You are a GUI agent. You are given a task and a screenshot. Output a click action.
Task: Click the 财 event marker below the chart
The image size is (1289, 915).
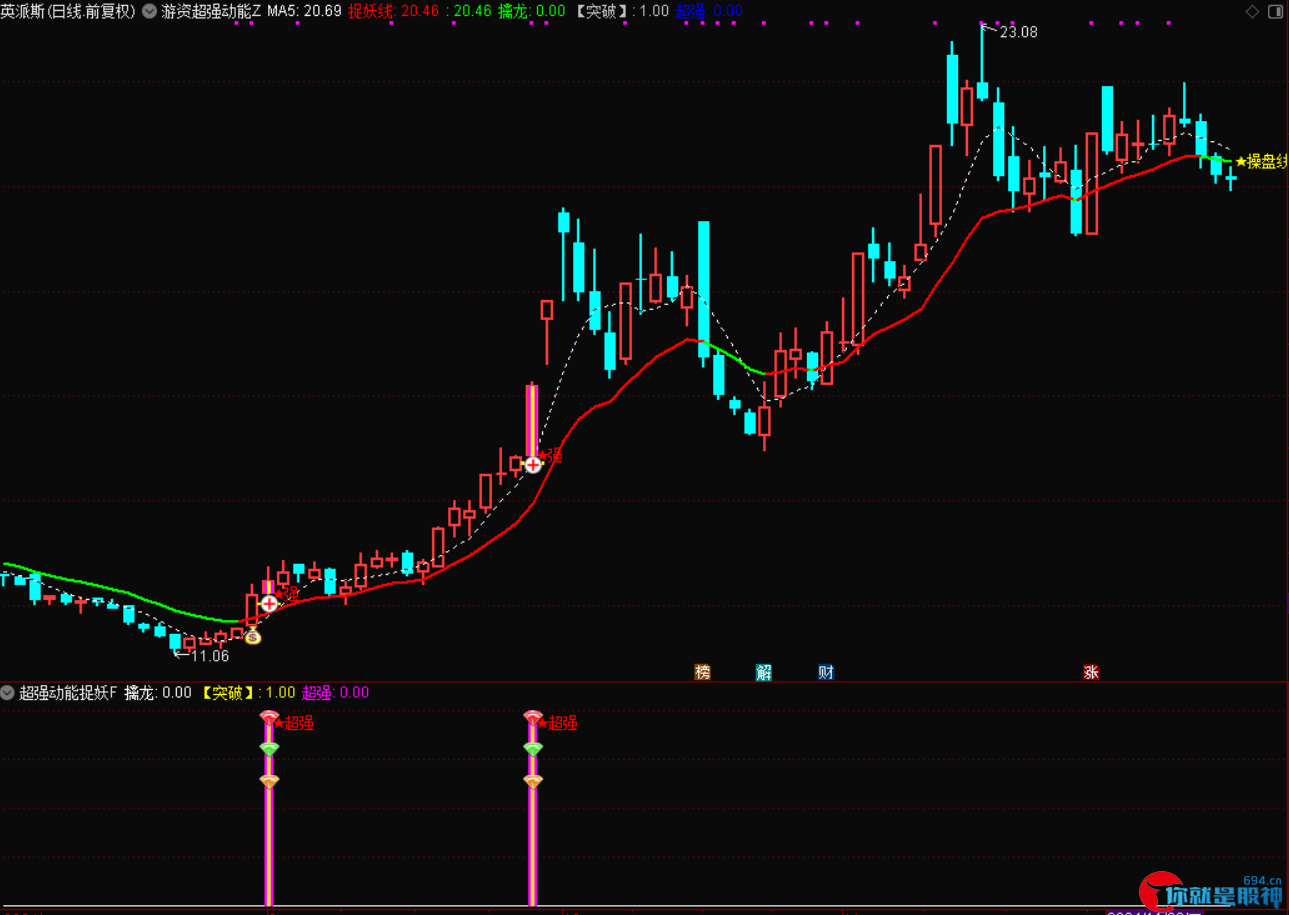826,672
